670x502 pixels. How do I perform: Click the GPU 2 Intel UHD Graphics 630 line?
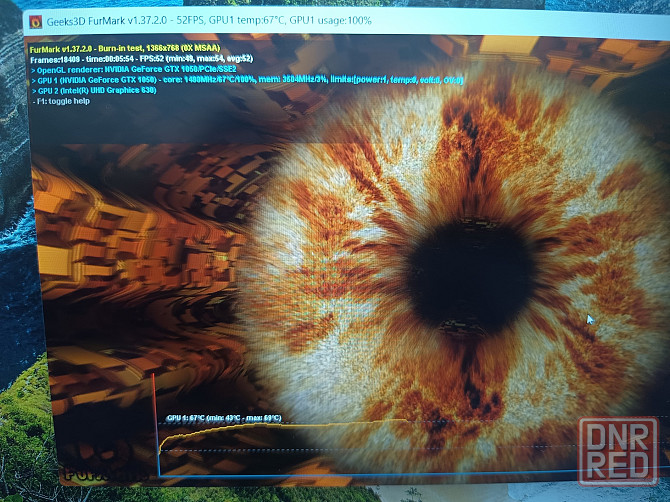[x=94, y=91]
